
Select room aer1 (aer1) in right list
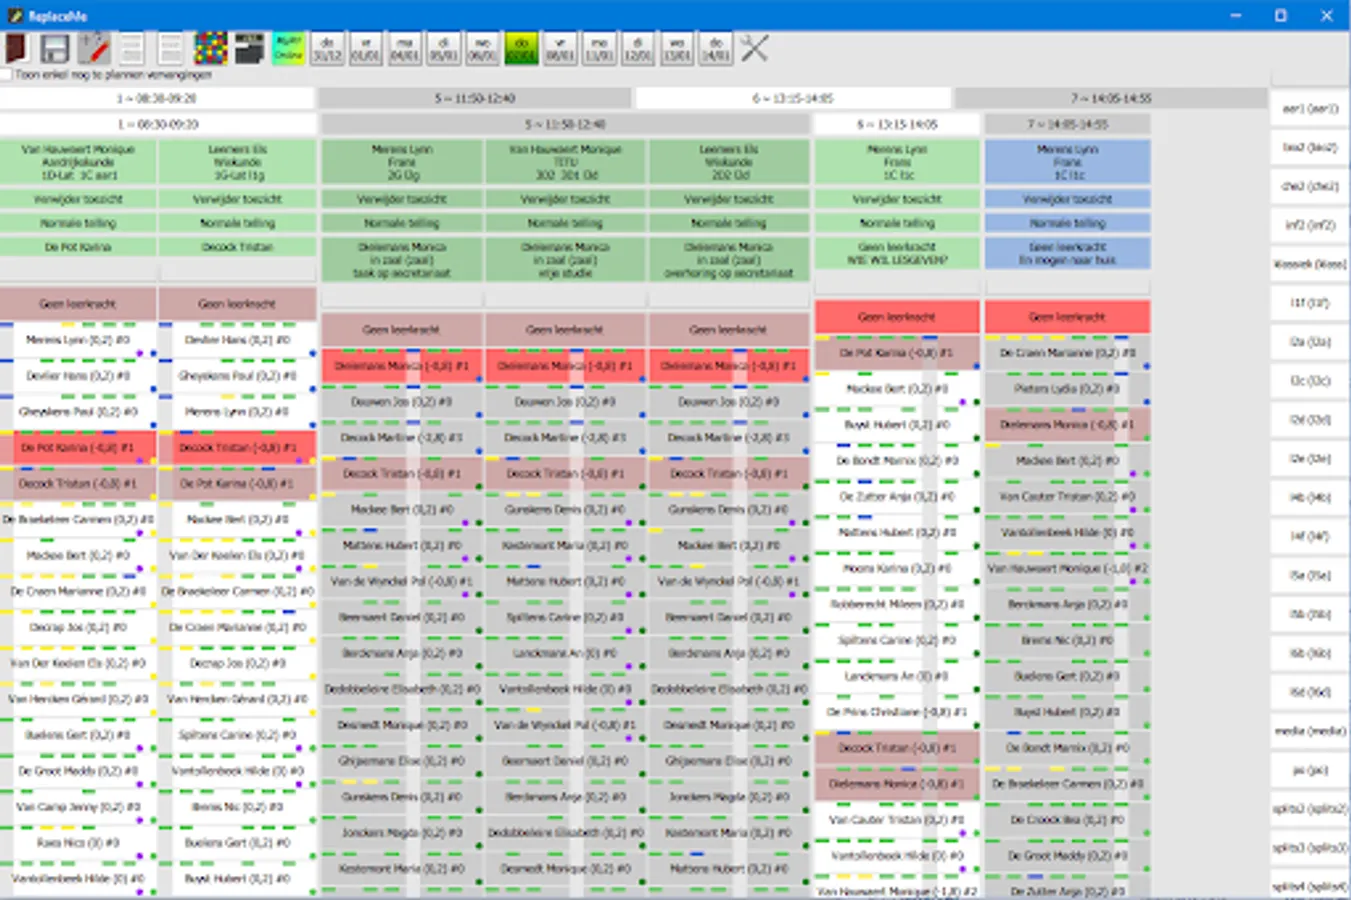coord(1310,108)
